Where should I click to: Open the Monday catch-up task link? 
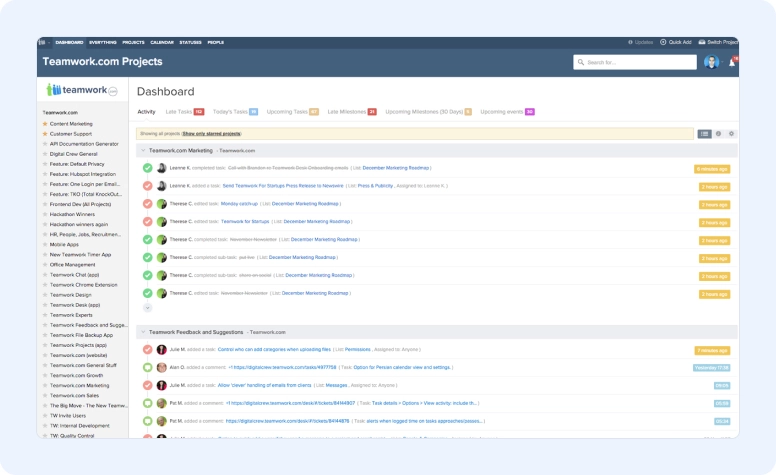point(239,204)
